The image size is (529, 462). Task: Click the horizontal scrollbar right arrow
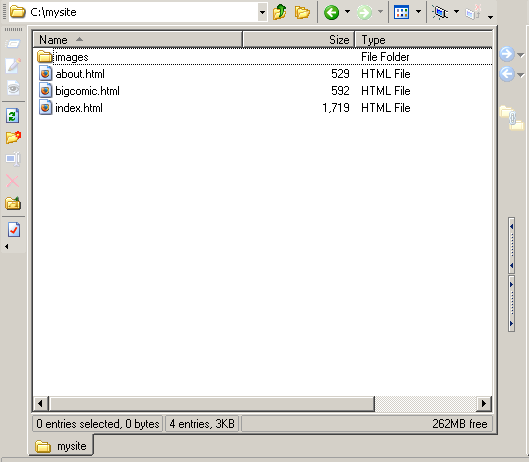tap(484, 403)
